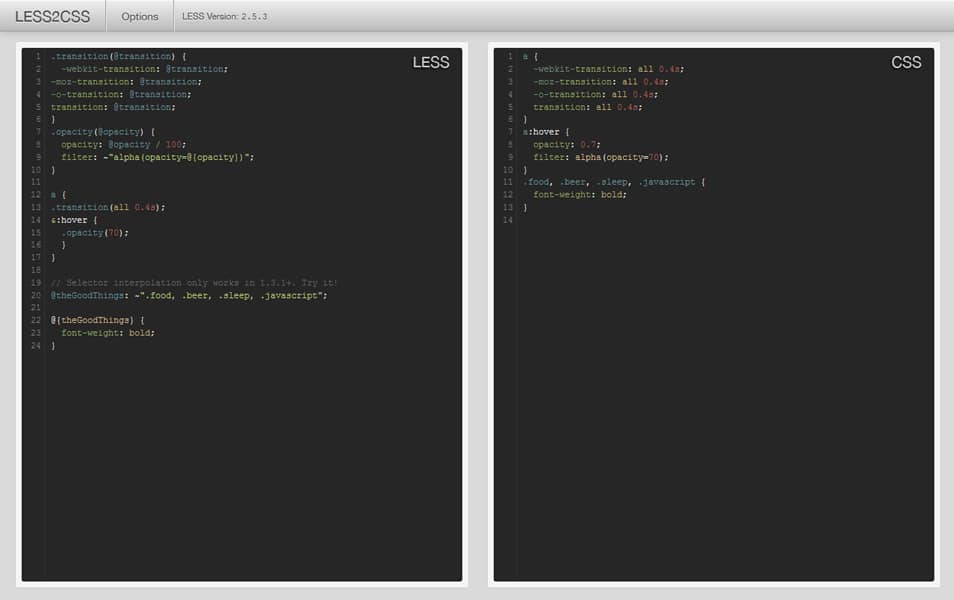Click '@{theGoodThings} {' line
This screenshot has width=954, height=600.
97,320
